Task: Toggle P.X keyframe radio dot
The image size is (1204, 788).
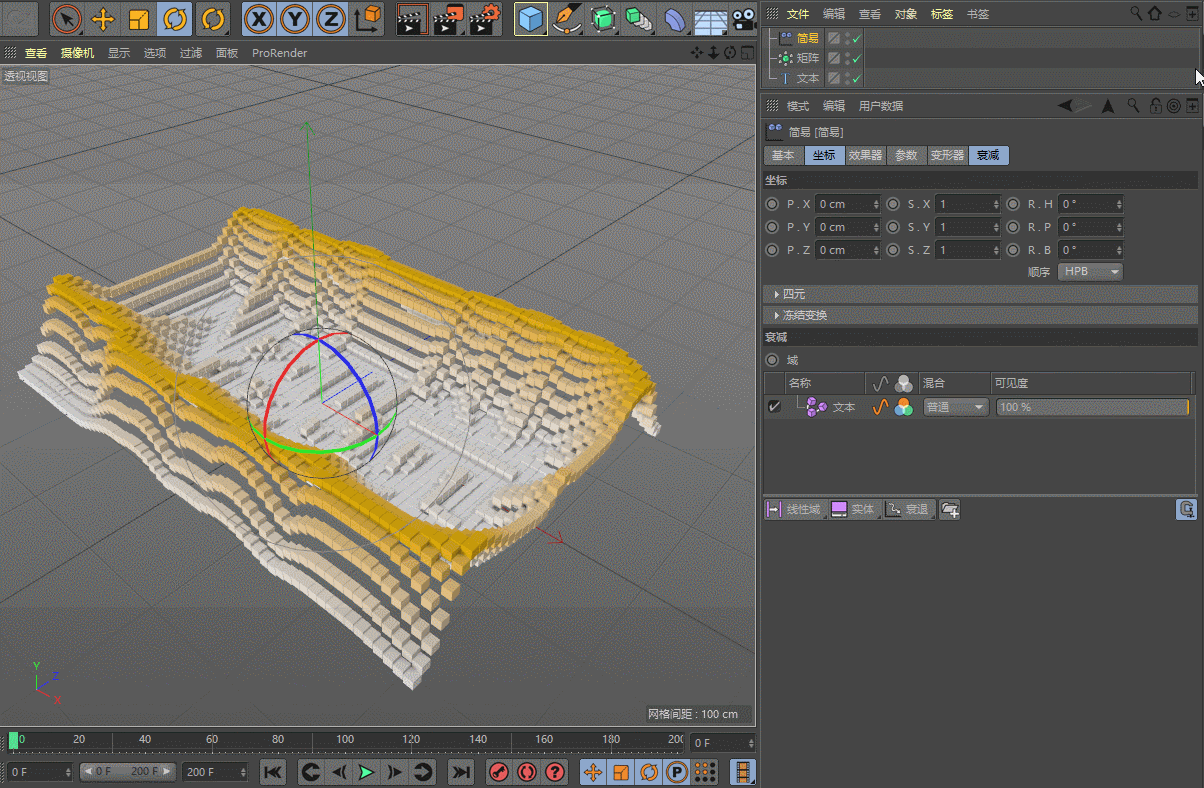Action: click(x=772, y=204)
